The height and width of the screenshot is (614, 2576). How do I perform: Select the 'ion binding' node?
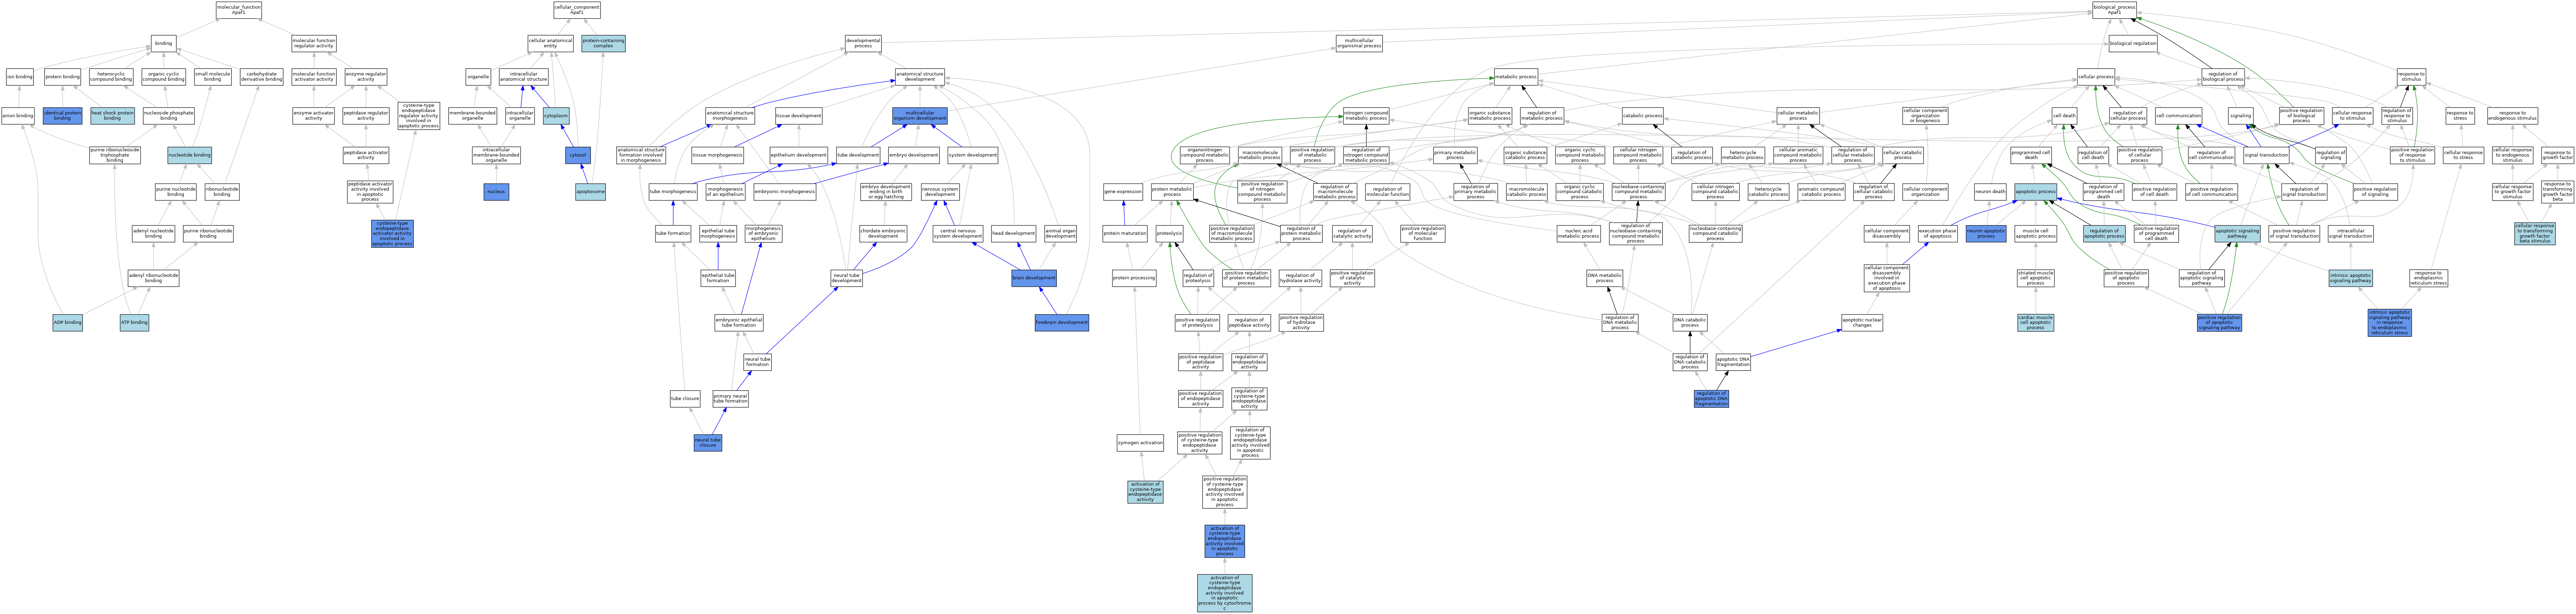pos(20,77)
